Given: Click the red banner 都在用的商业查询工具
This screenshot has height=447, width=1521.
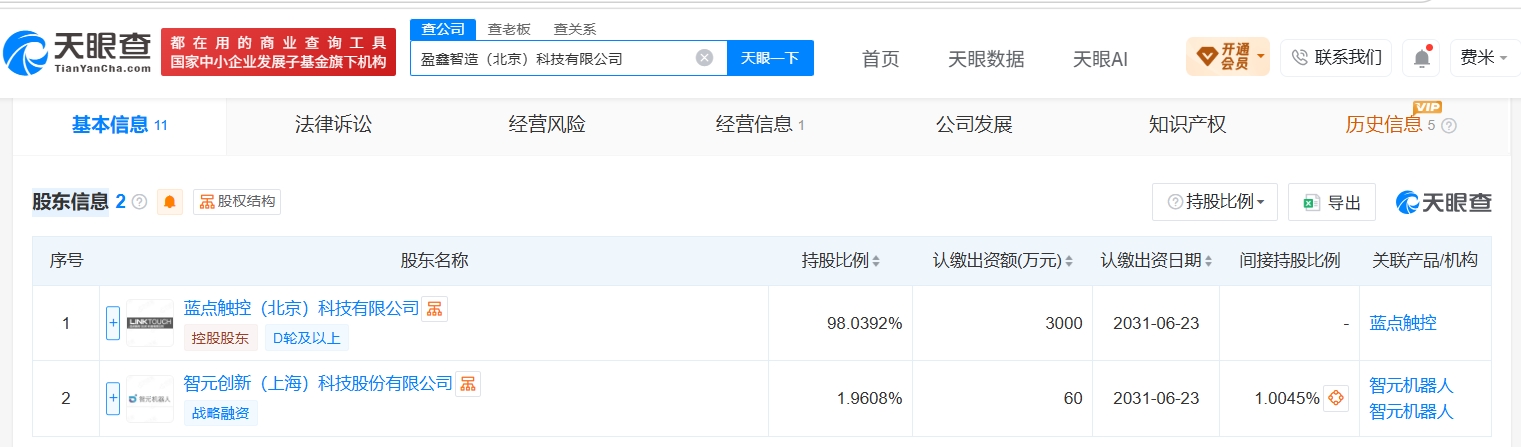Looking at the screenshot, I should (278, 52).
